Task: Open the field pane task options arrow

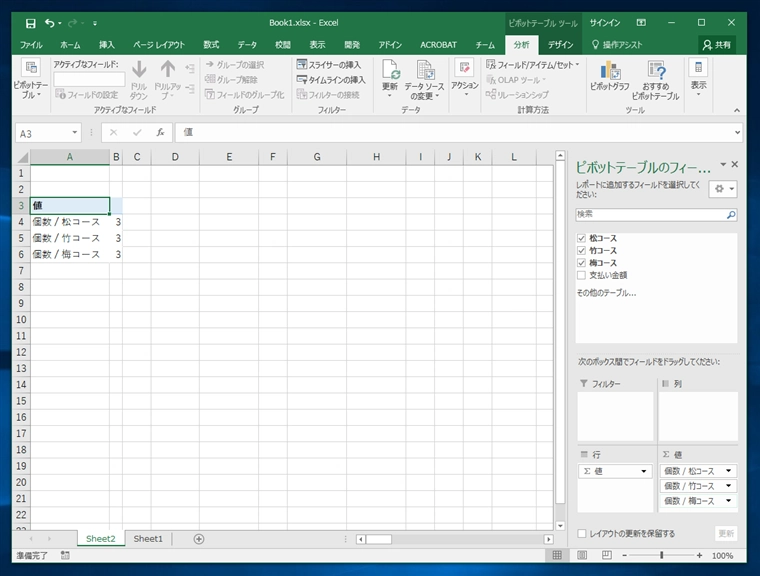Action: tap(723, 164)
